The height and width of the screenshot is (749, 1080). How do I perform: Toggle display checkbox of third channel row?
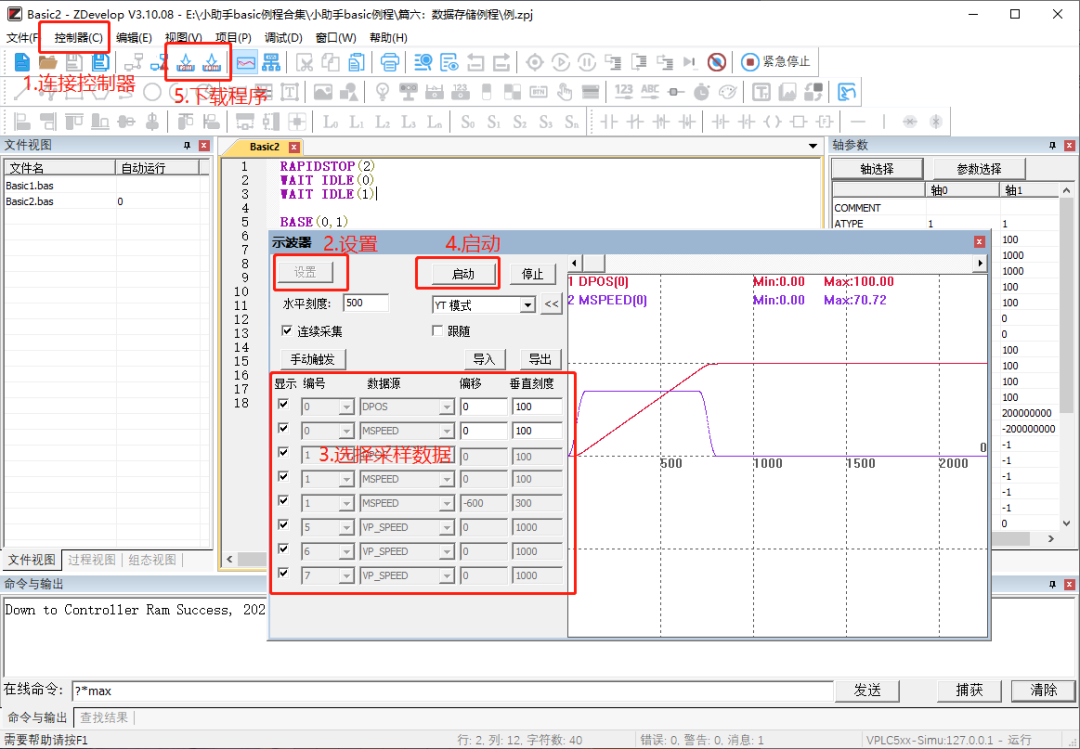tap(283, 453)
